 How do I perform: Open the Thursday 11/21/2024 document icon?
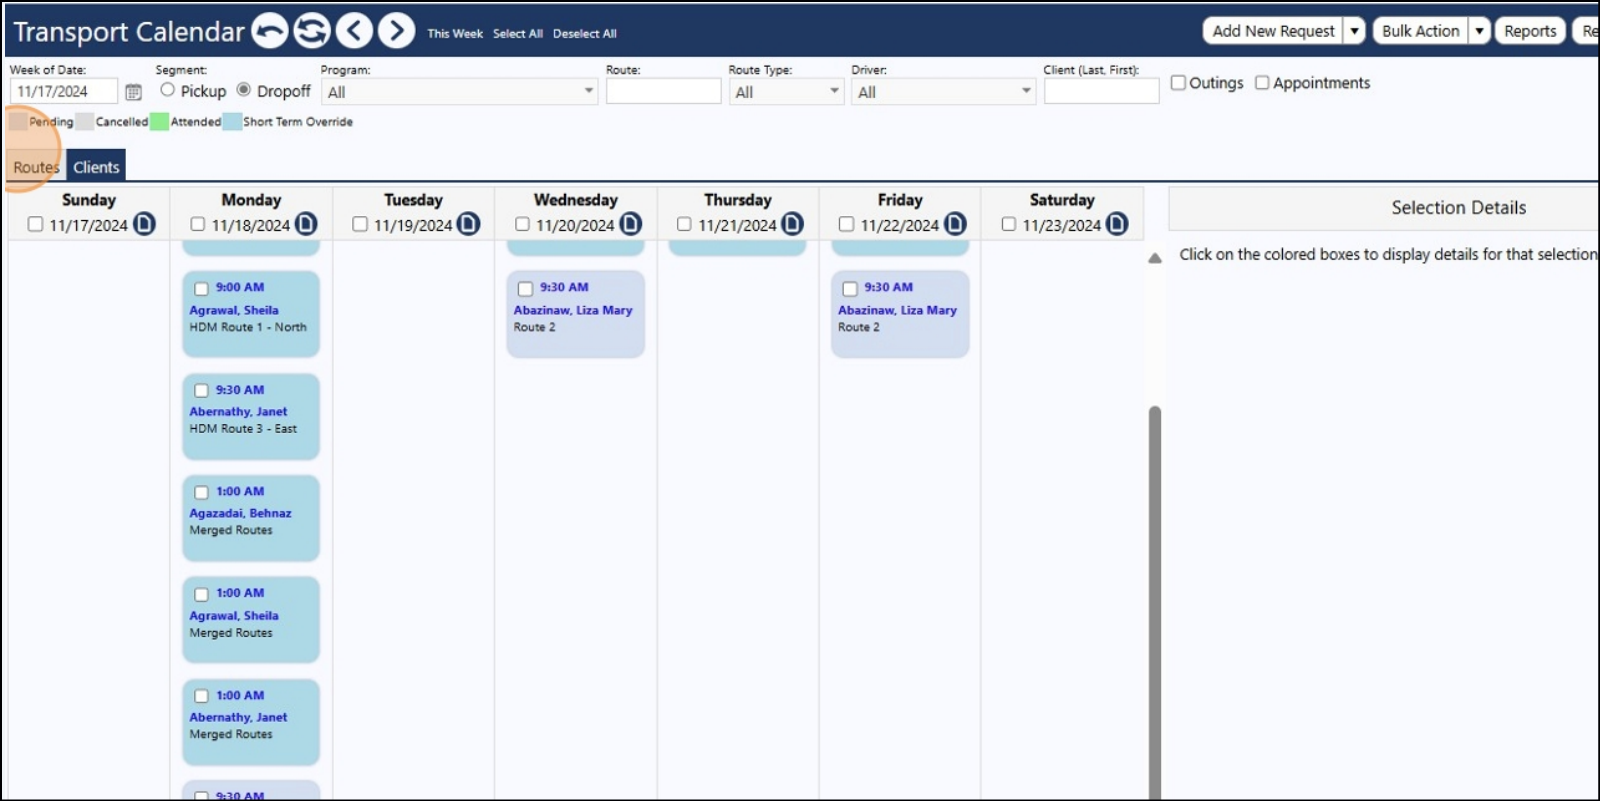(792, 224)
